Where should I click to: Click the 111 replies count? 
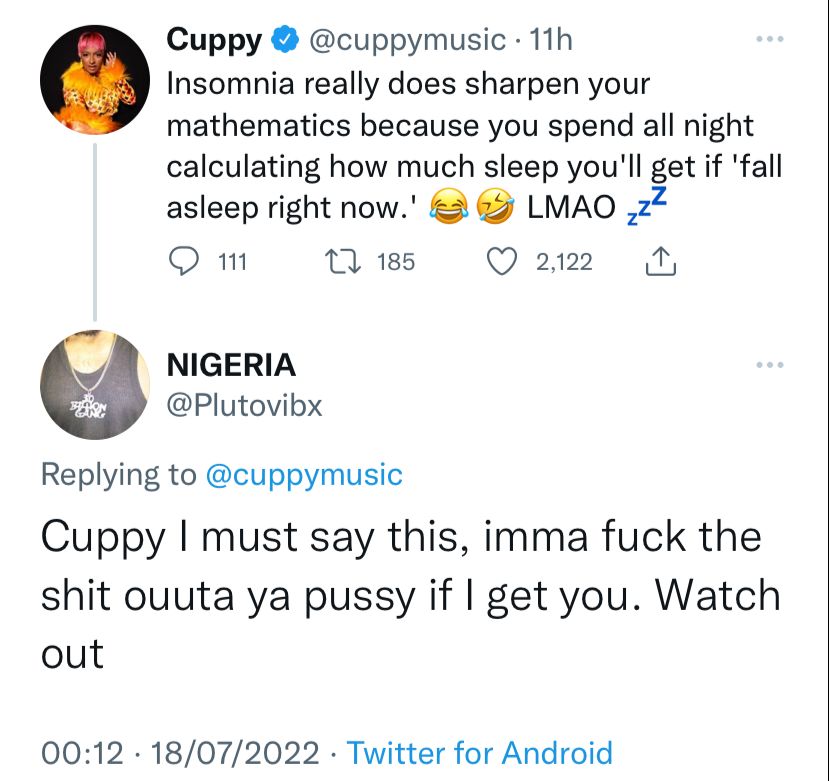tap(233, 262)
